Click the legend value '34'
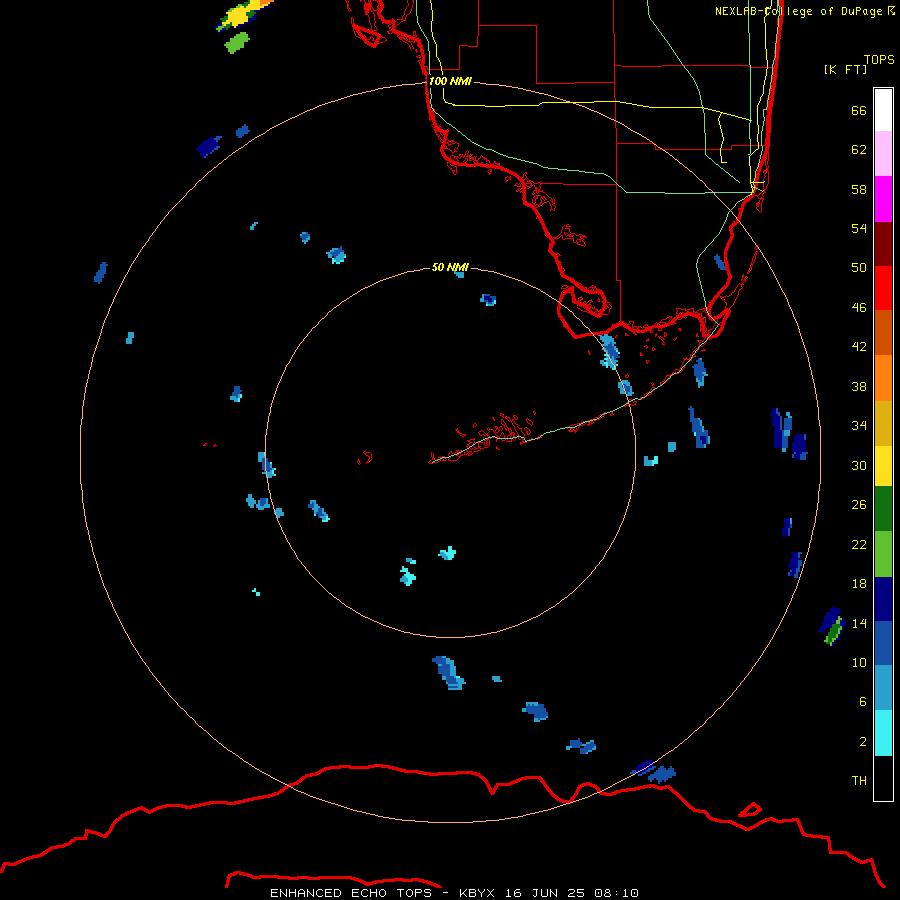Viewport: 900px width, 900px height. tap(859, 426)
